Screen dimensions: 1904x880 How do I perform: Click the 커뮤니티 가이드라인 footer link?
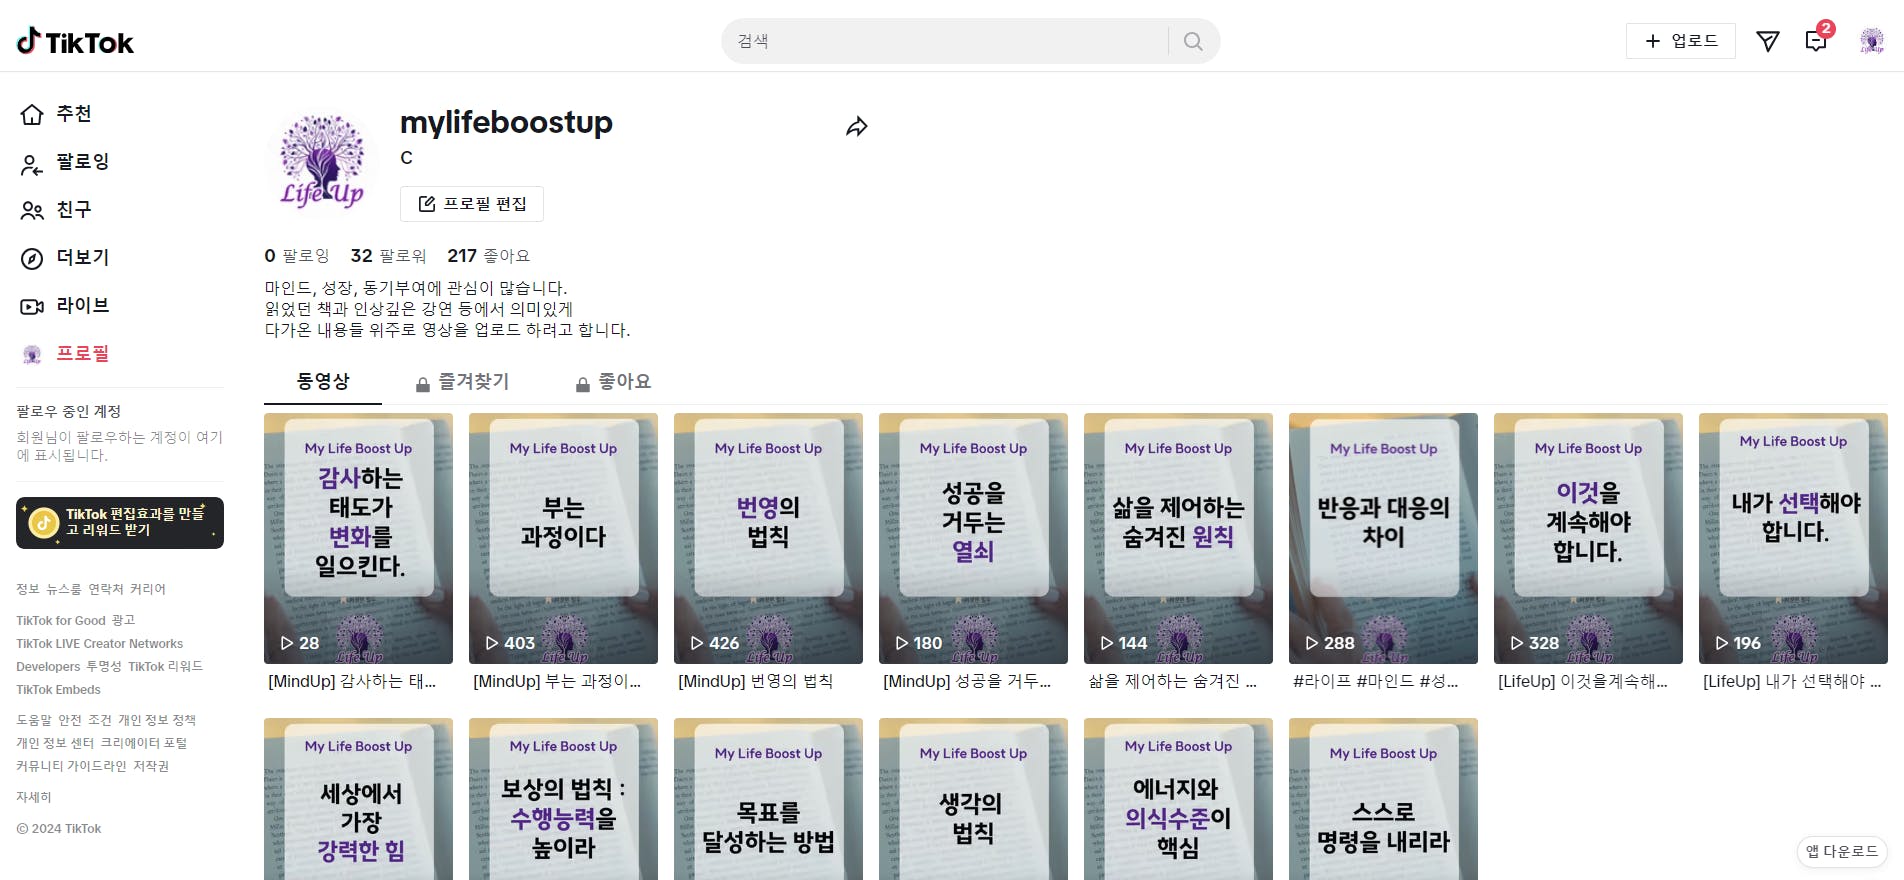point(71,766)
